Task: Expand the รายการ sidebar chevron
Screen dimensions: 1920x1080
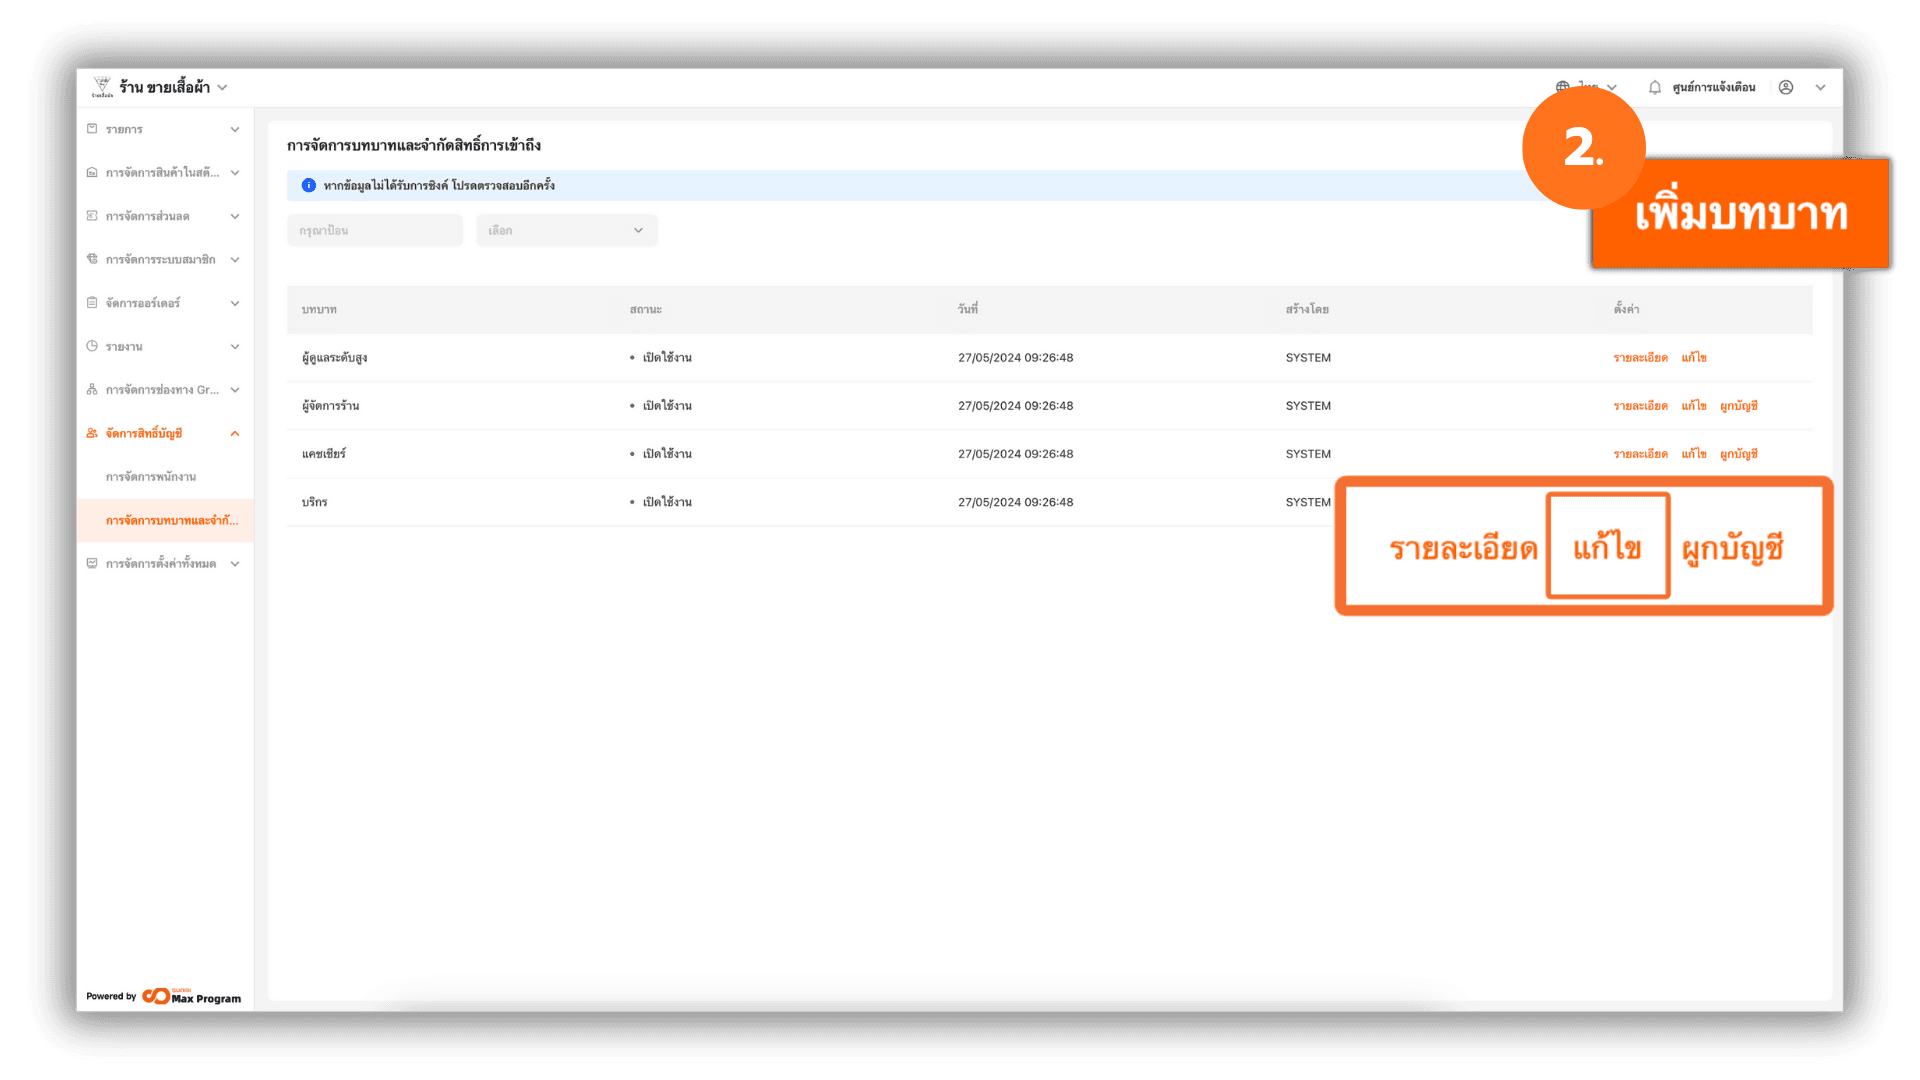Action: coord(235,129)
